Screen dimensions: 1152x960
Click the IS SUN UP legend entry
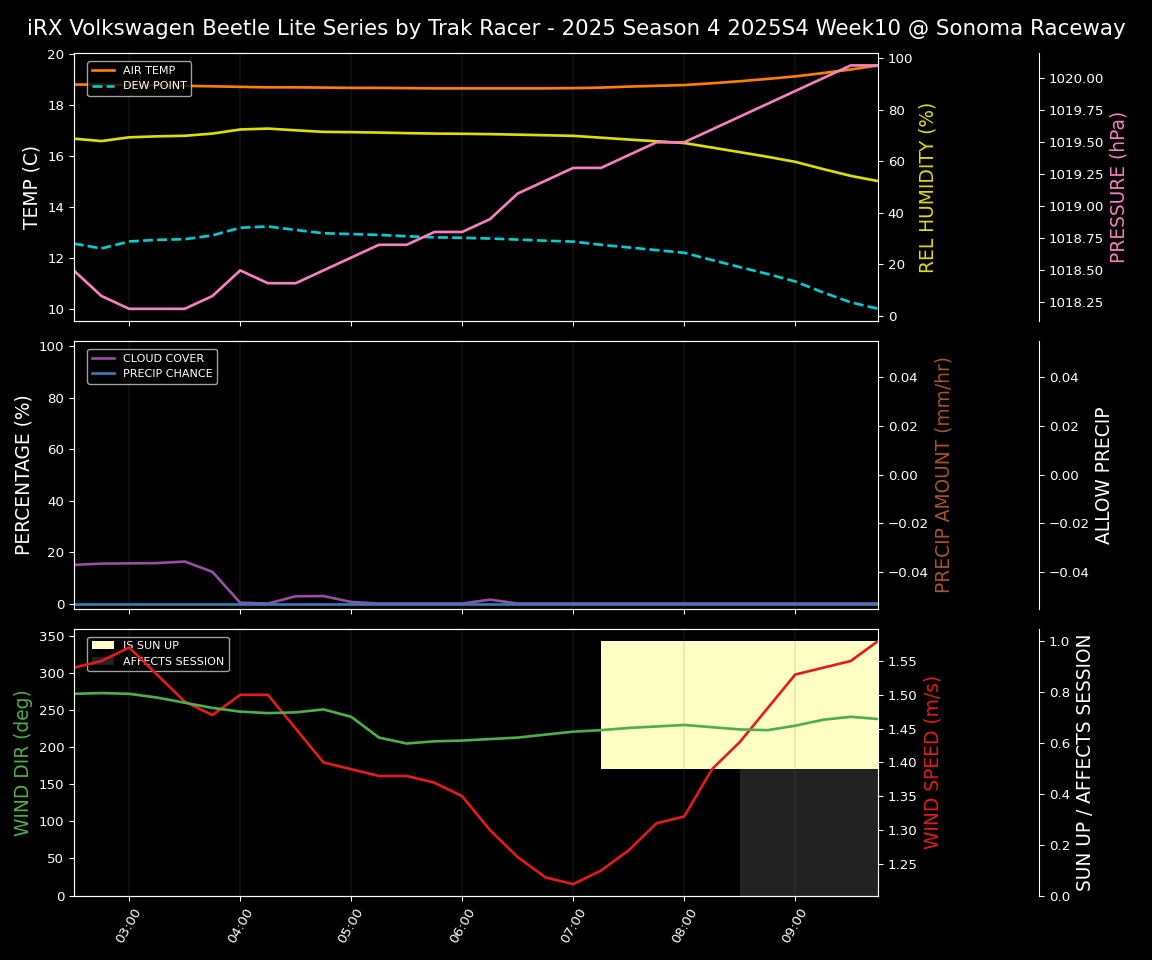click(150, 646)
